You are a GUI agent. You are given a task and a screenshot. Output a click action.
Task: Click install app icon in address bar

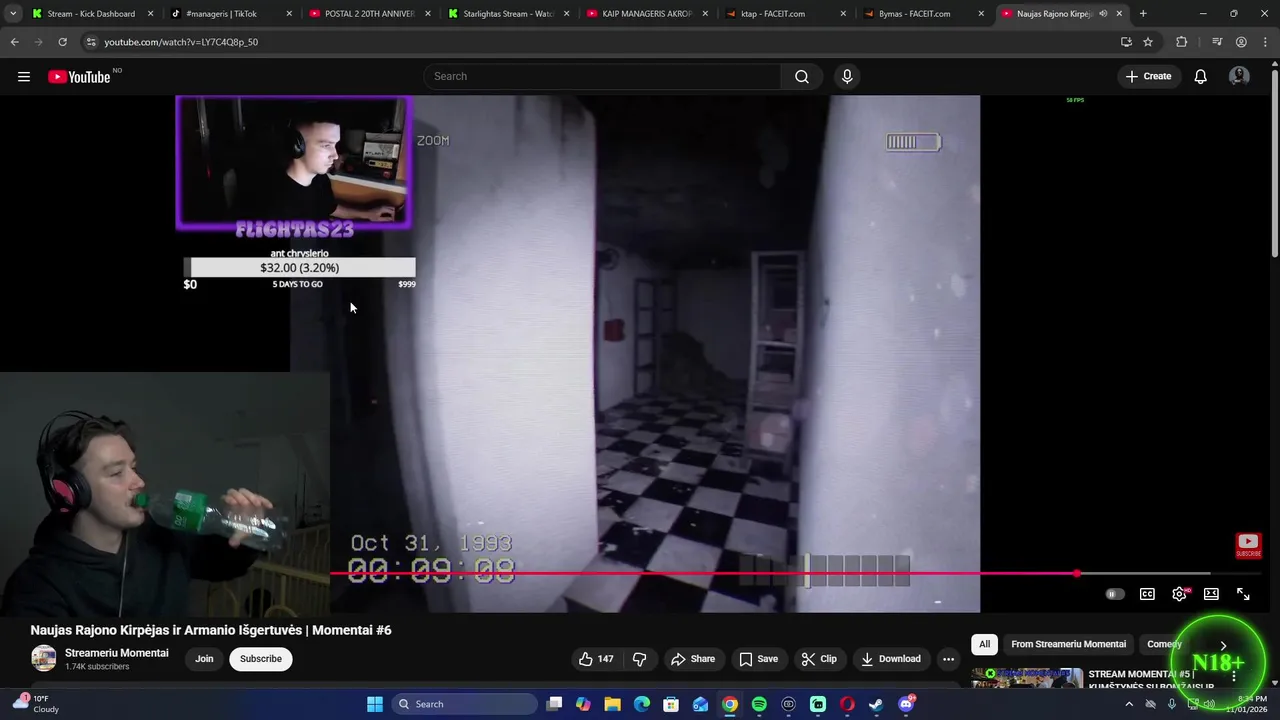click(1126, 42)
